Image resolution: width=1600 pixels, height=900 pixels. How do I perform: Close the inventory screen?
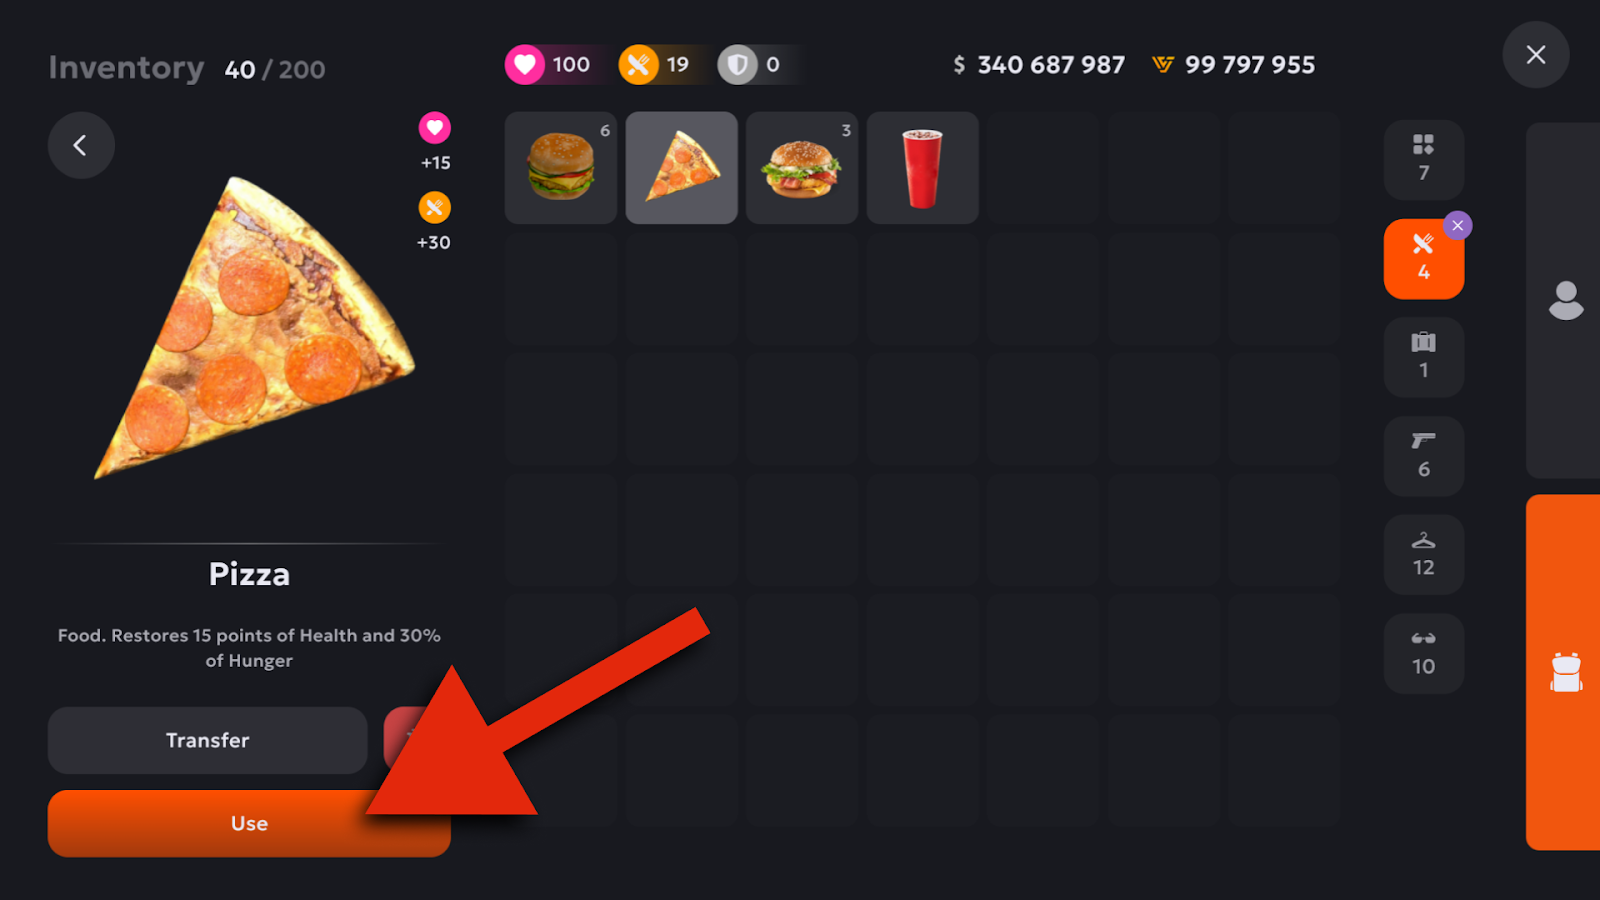1536,55
